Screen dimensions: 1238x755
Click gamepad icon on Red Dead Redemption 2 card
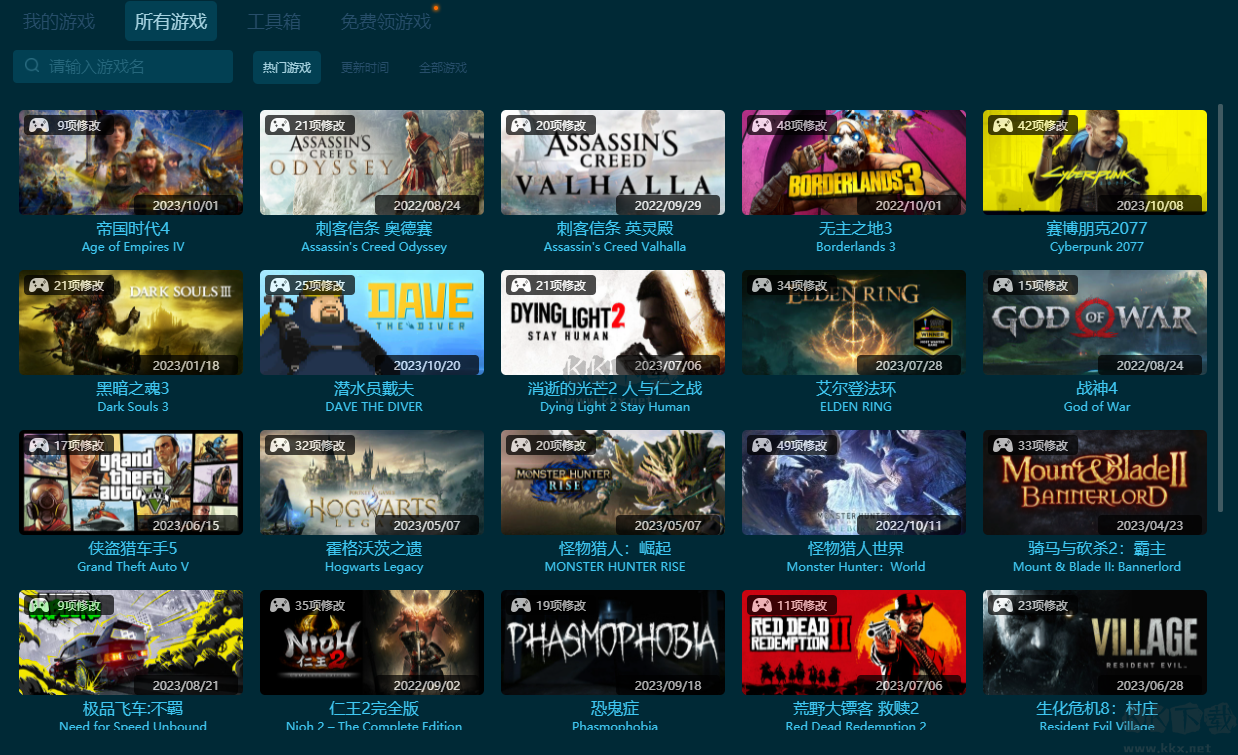[x=761, y=605]
